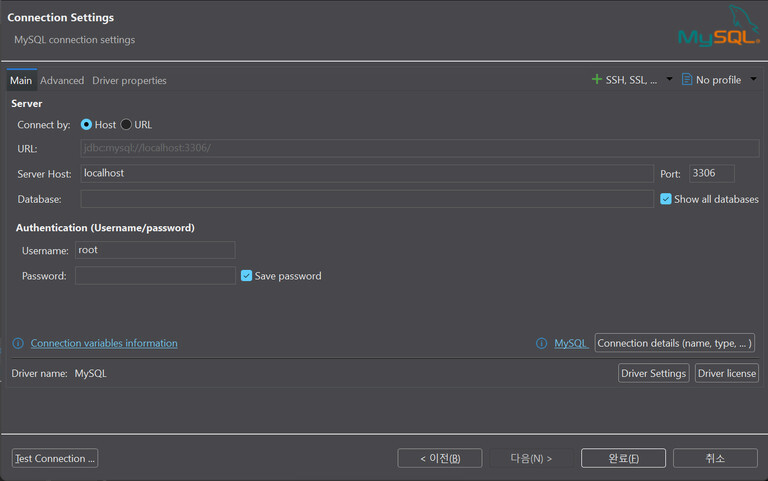
Task: Switch to the Main tab
Action: click(x=21, y=80)
